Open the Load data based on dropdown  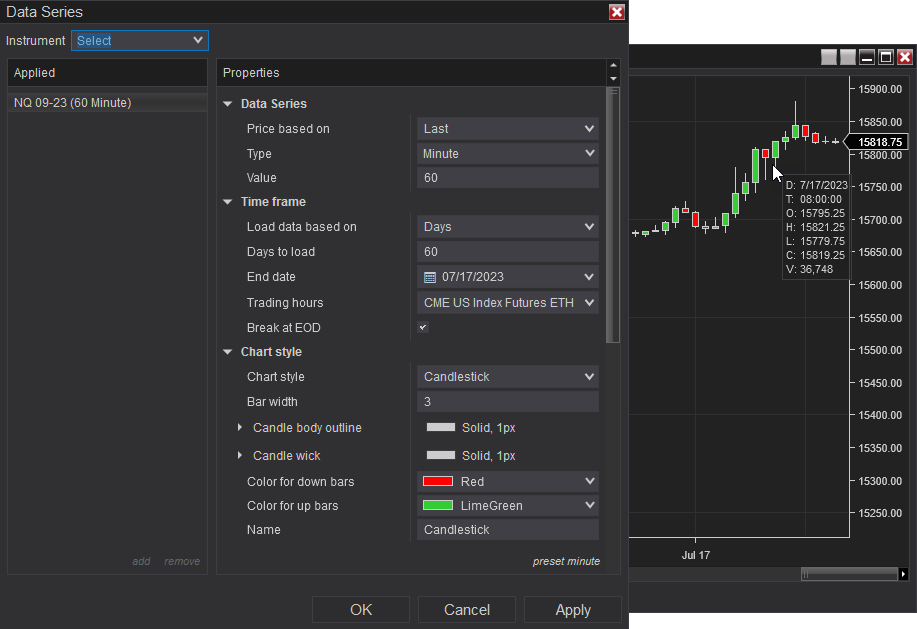click(508, 227)
